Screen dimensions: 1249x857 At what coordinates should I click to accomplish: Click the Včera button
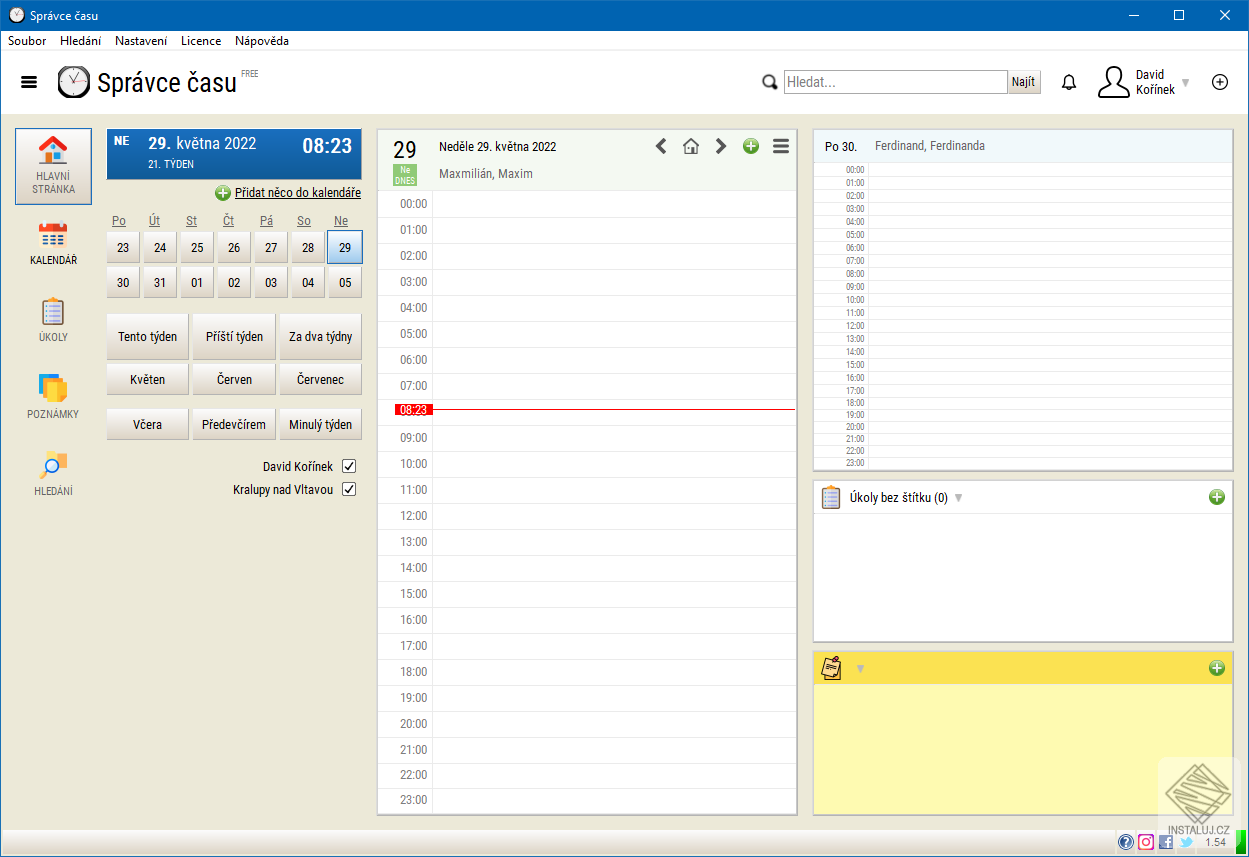click(x=148, y=424)
